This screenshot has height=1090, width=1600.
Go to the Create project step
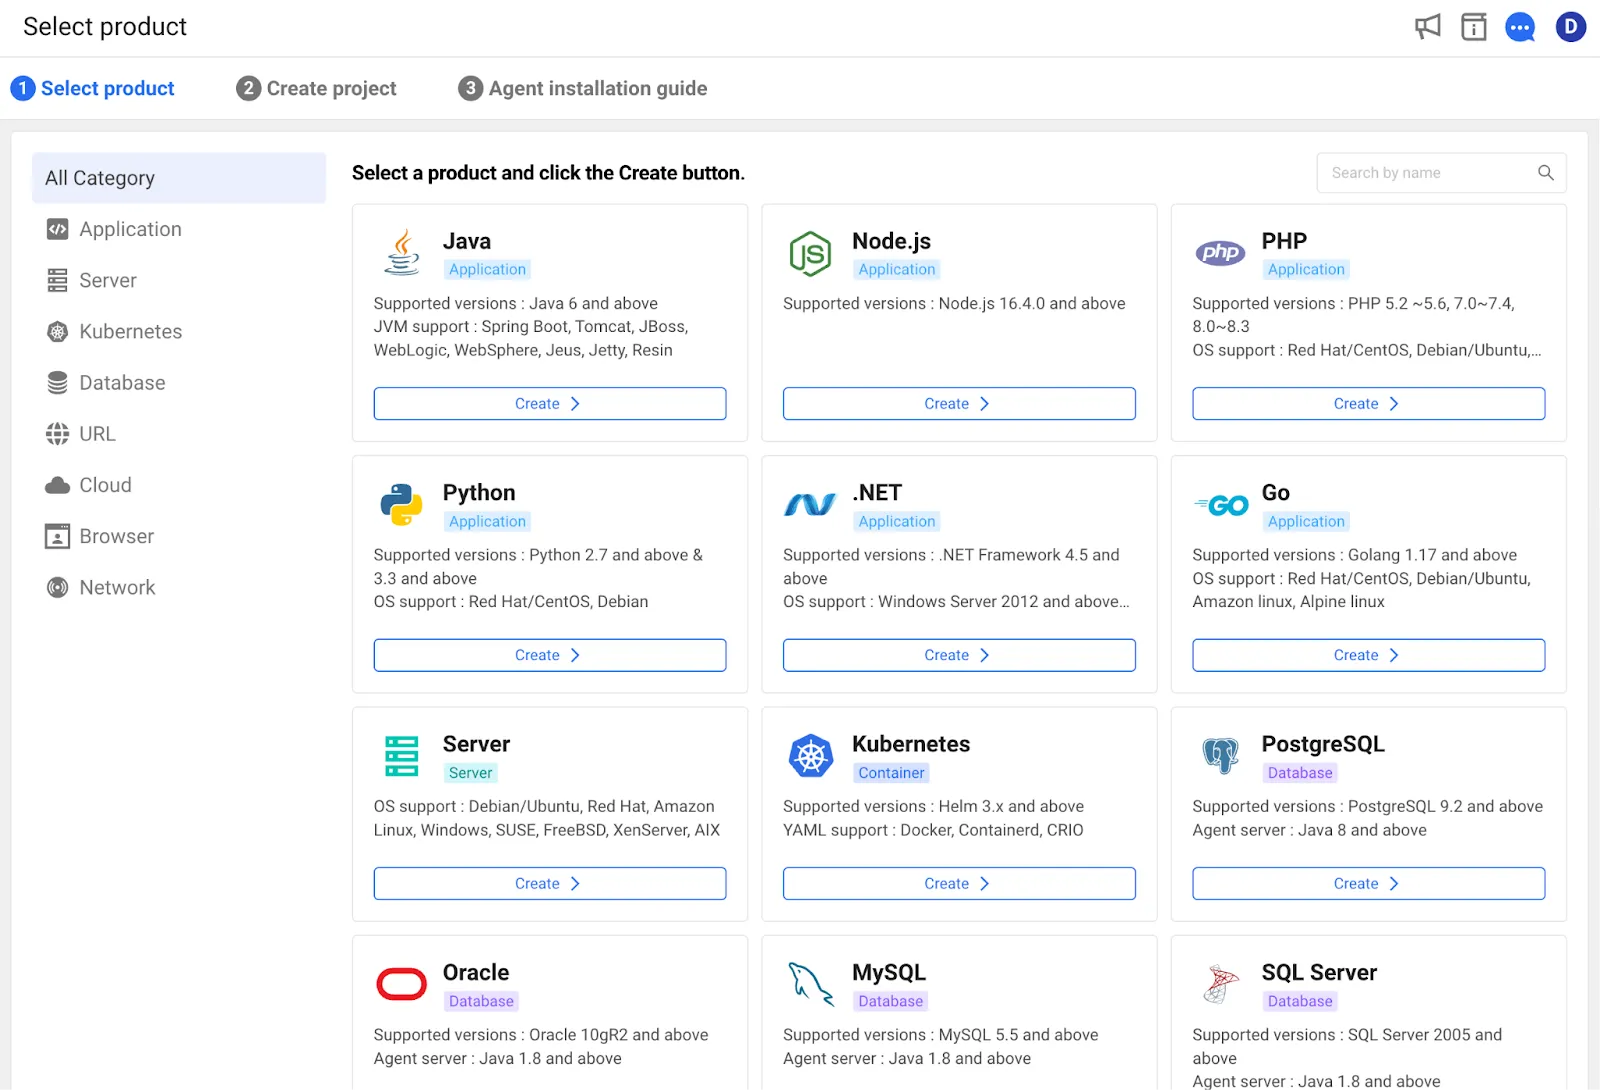coord(316,88)
